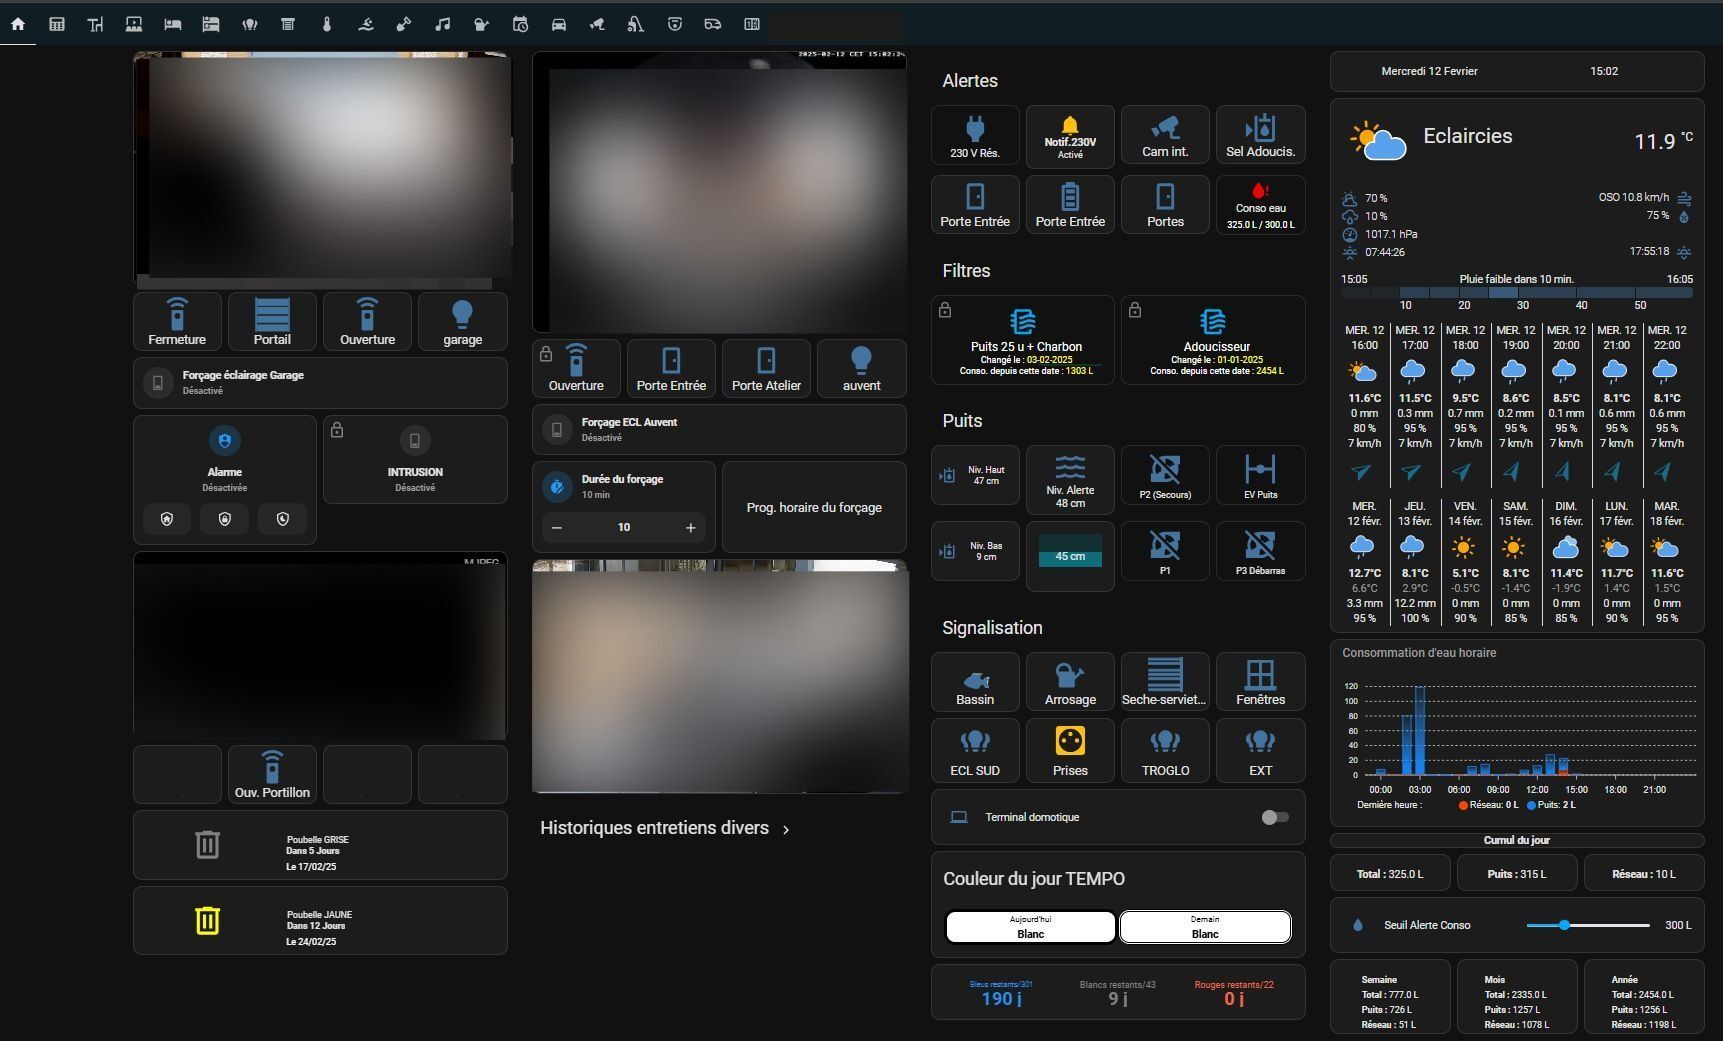The width and height of the screenshot is (1723, 1041).
Task: Click the Aujourd'hui Blanc TEMPO button
Action: [1030, 927]
